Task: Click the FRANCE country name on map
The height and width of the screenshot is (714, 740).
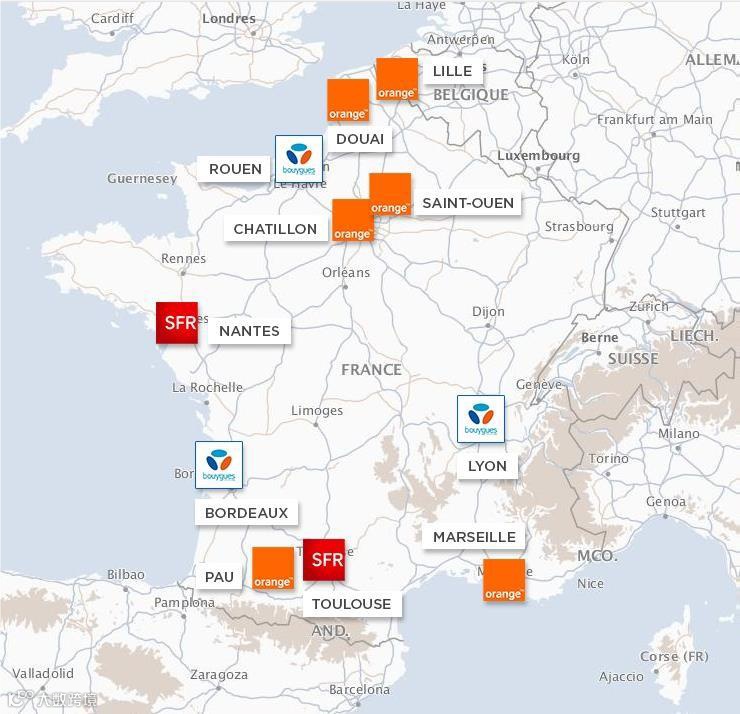Action: coord(371,370)
